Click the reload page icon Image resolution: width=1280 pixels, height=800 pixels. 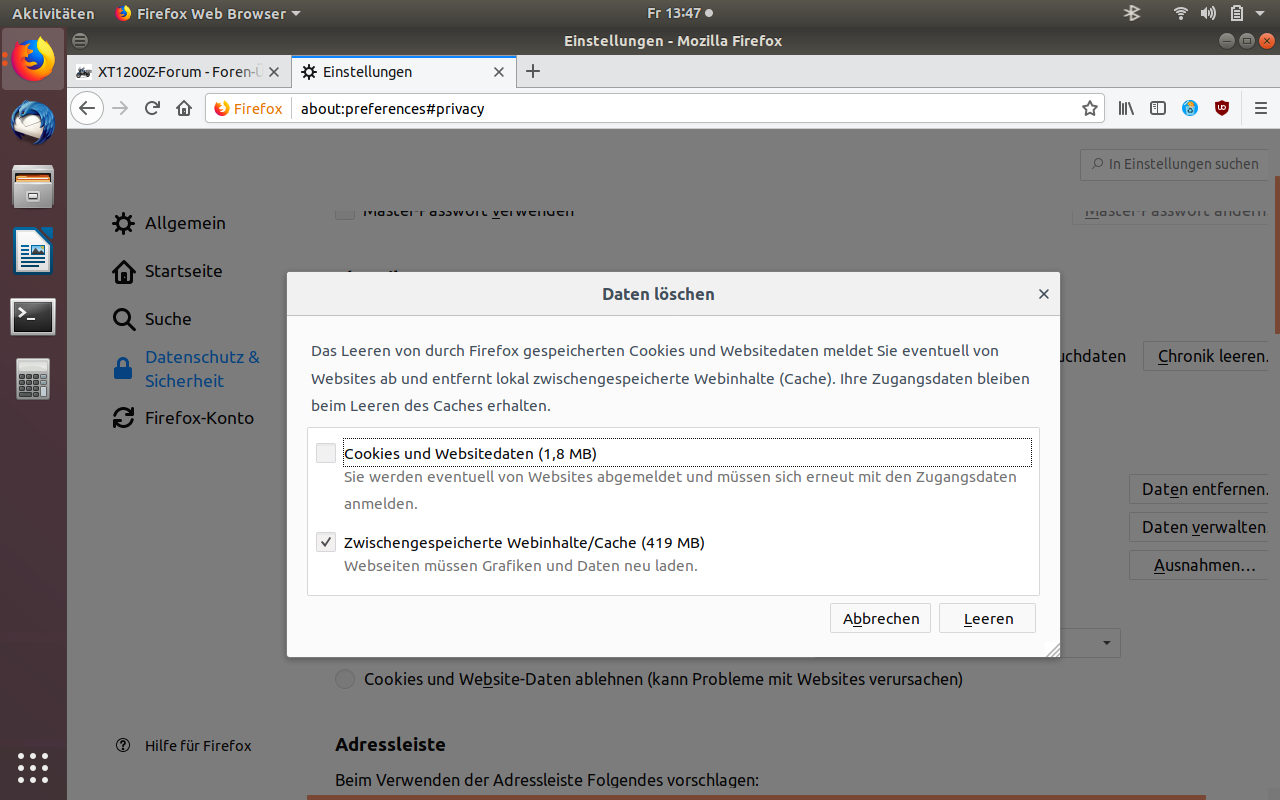152,108
